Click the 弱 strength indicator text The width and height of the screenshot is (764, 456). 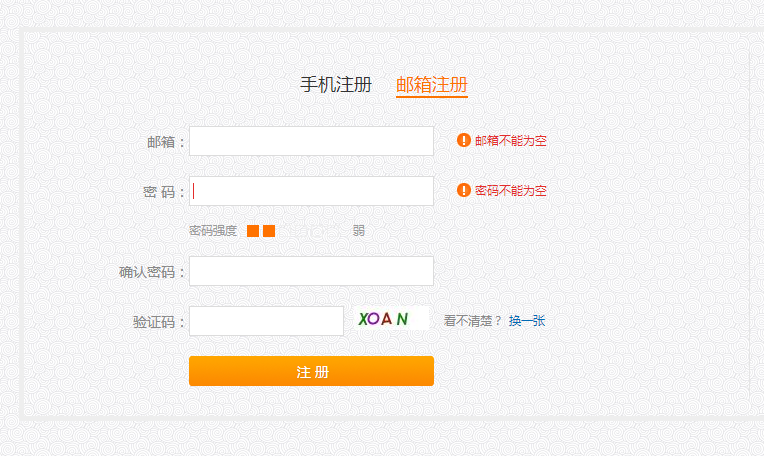(359, 230)
